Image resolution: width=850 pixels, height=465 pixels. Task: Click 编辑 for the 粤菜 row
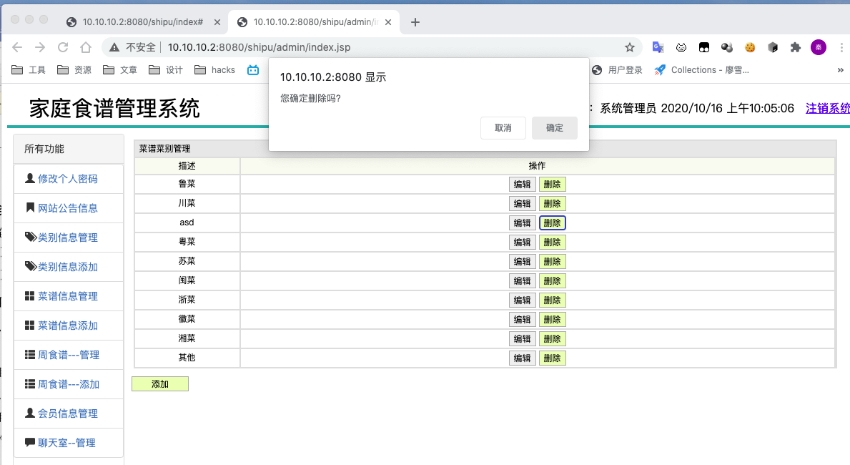pyautogui.click(x=522, y=242)
